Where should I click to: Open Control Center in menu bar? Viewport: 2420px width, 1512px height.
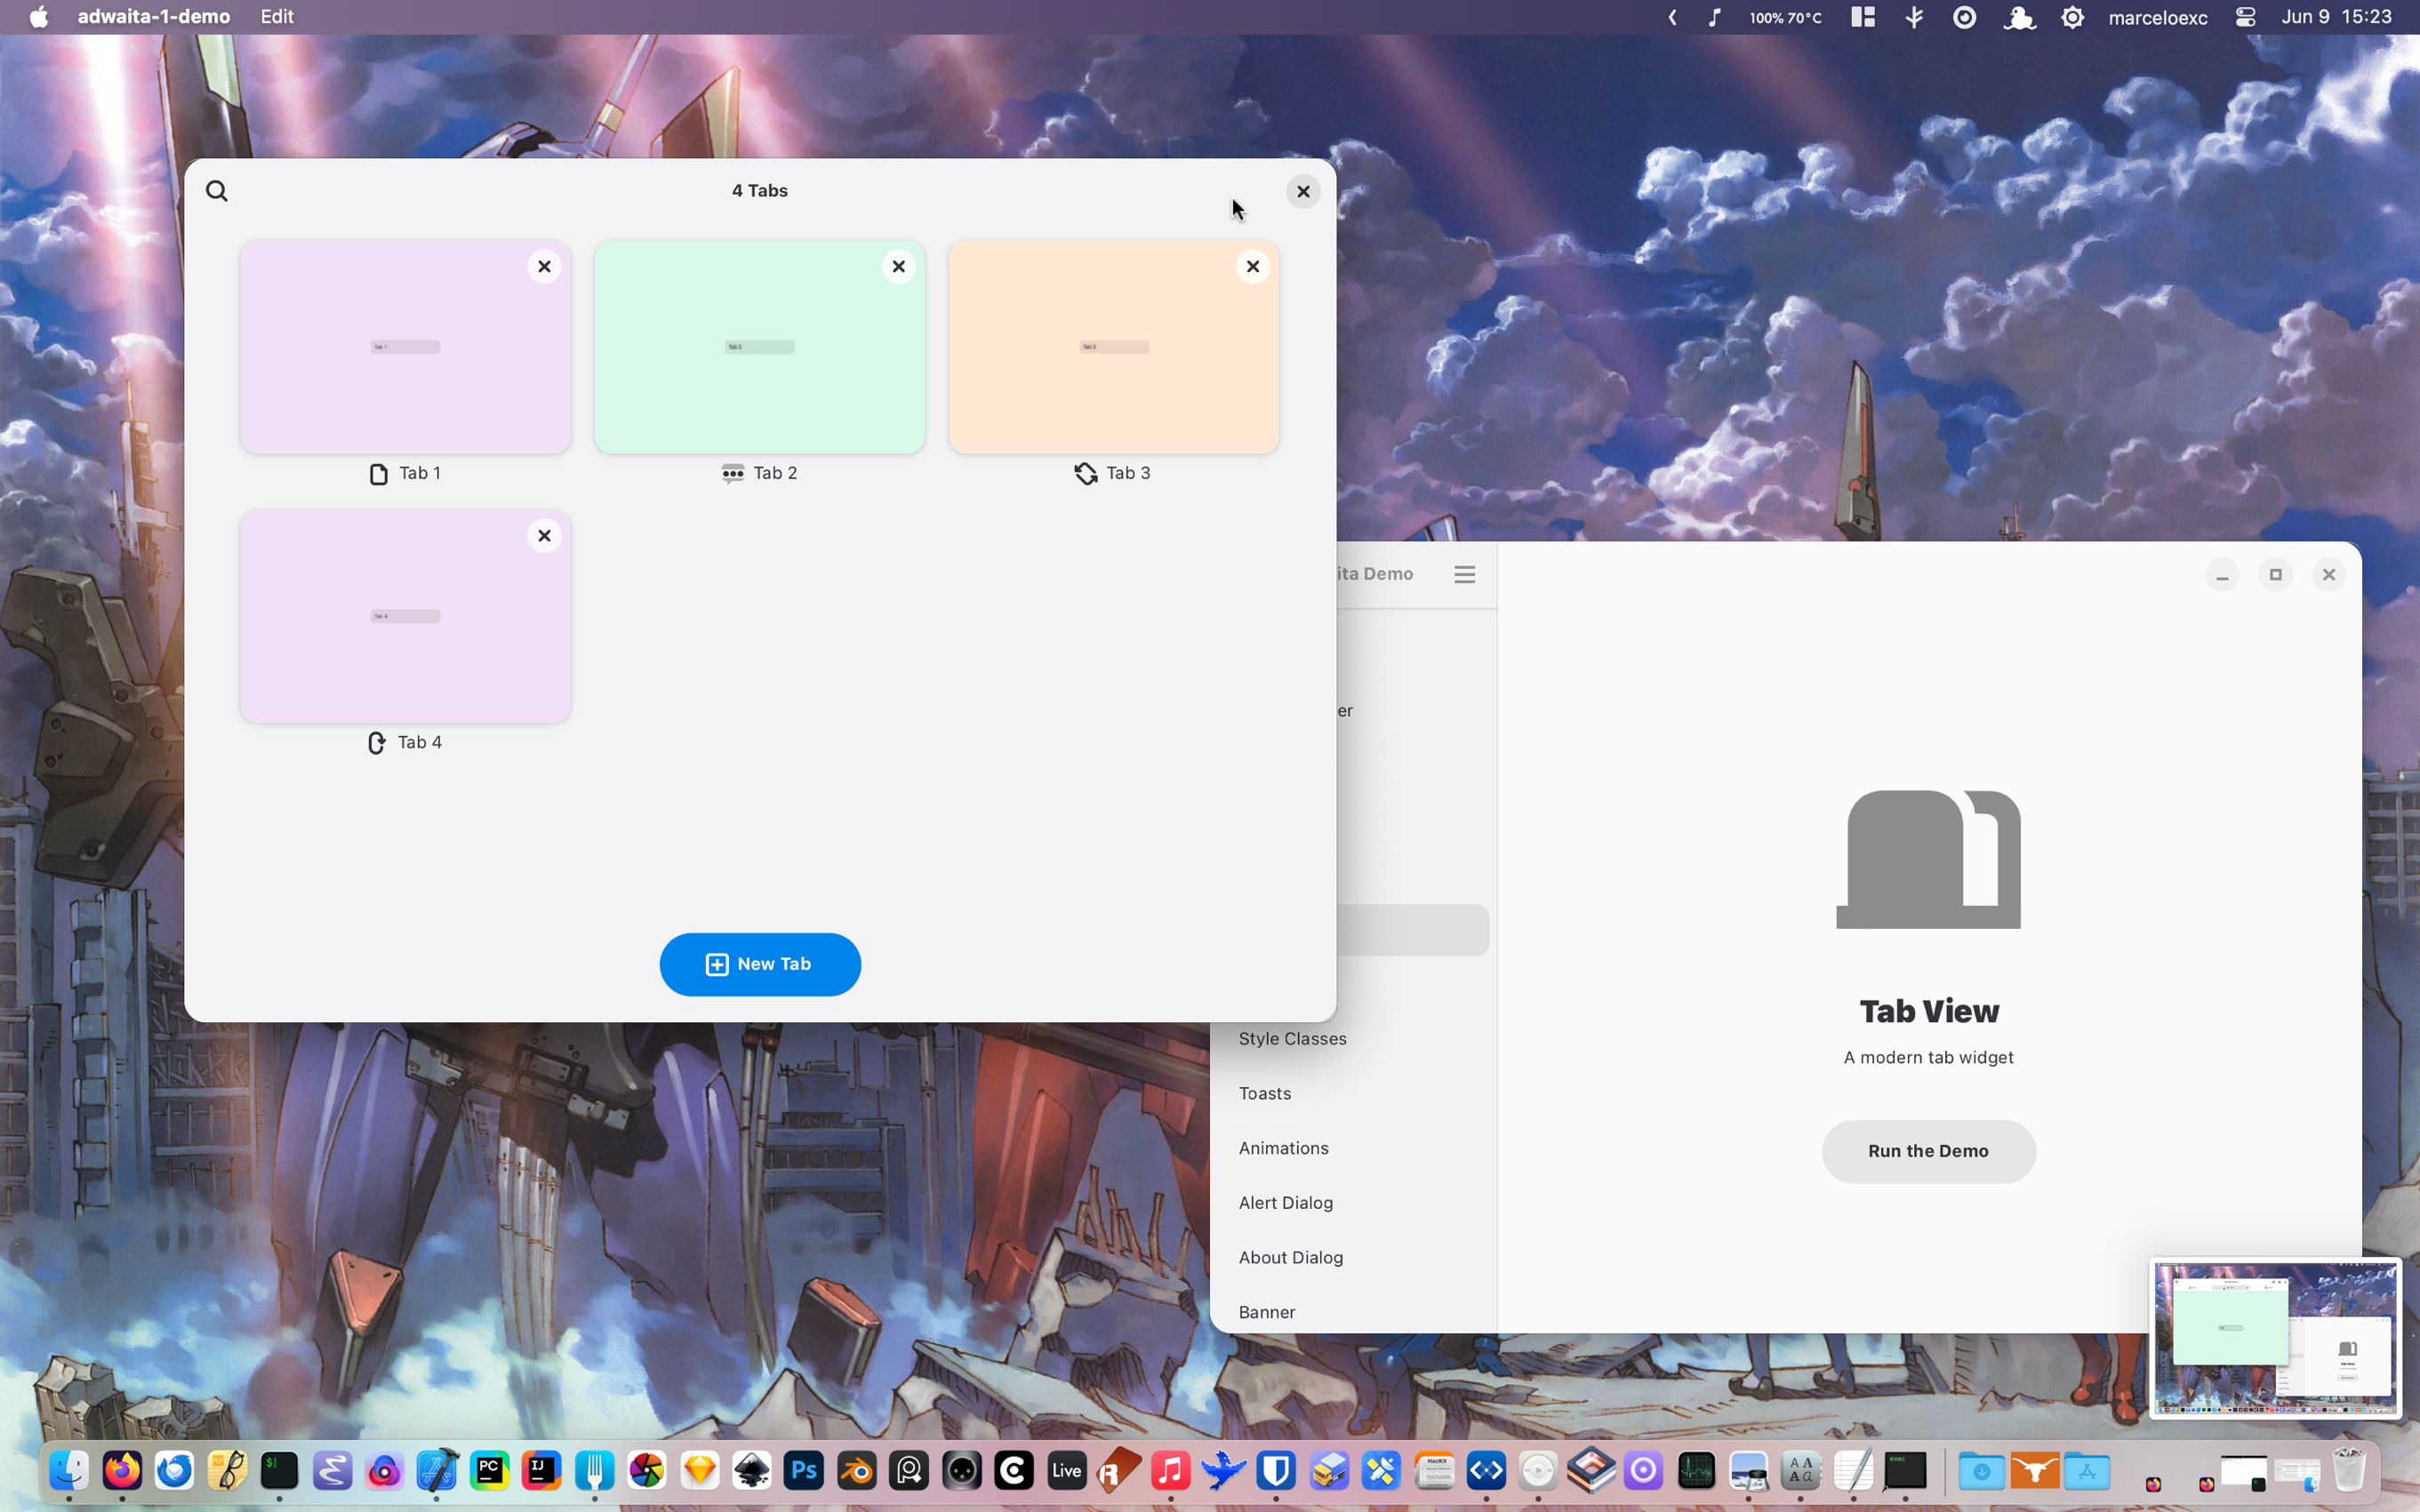(2245, 17)
